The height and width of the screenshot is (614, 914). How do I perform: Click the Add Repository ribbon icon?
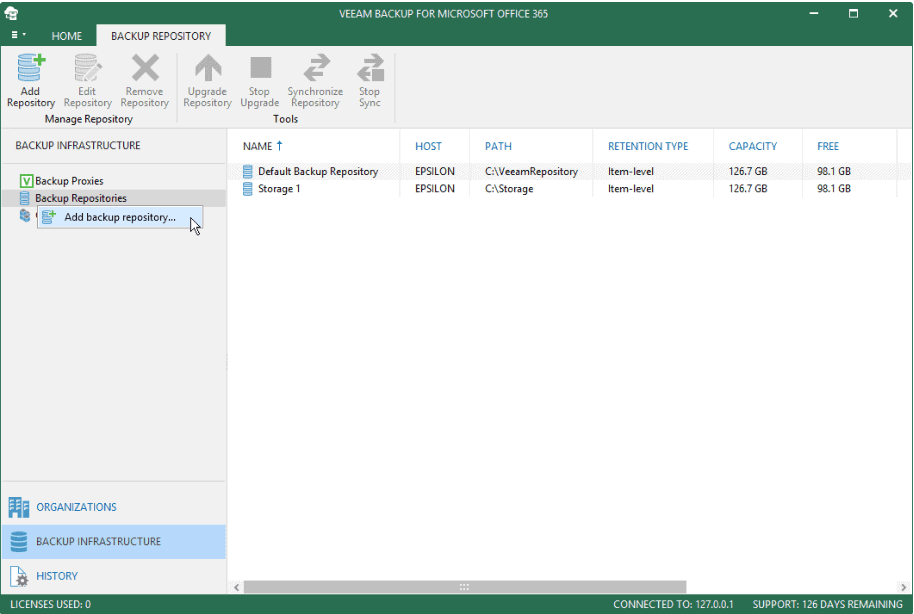pos(30,68)
